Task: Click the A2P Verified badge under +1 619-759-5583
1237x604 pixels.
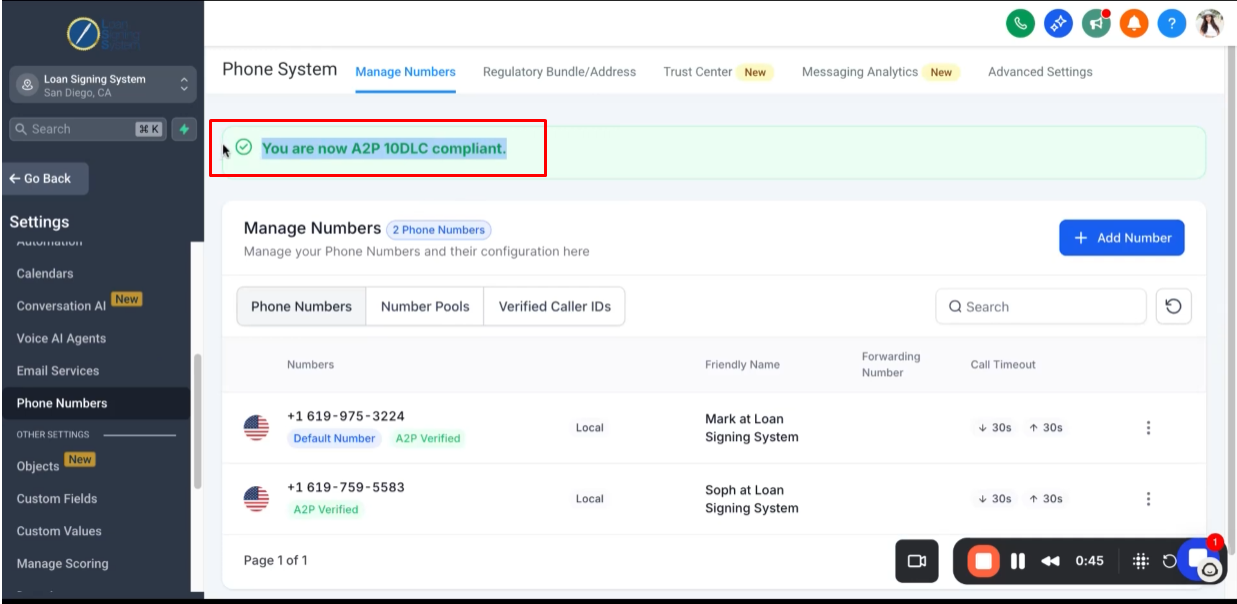Action: point(326,509)
